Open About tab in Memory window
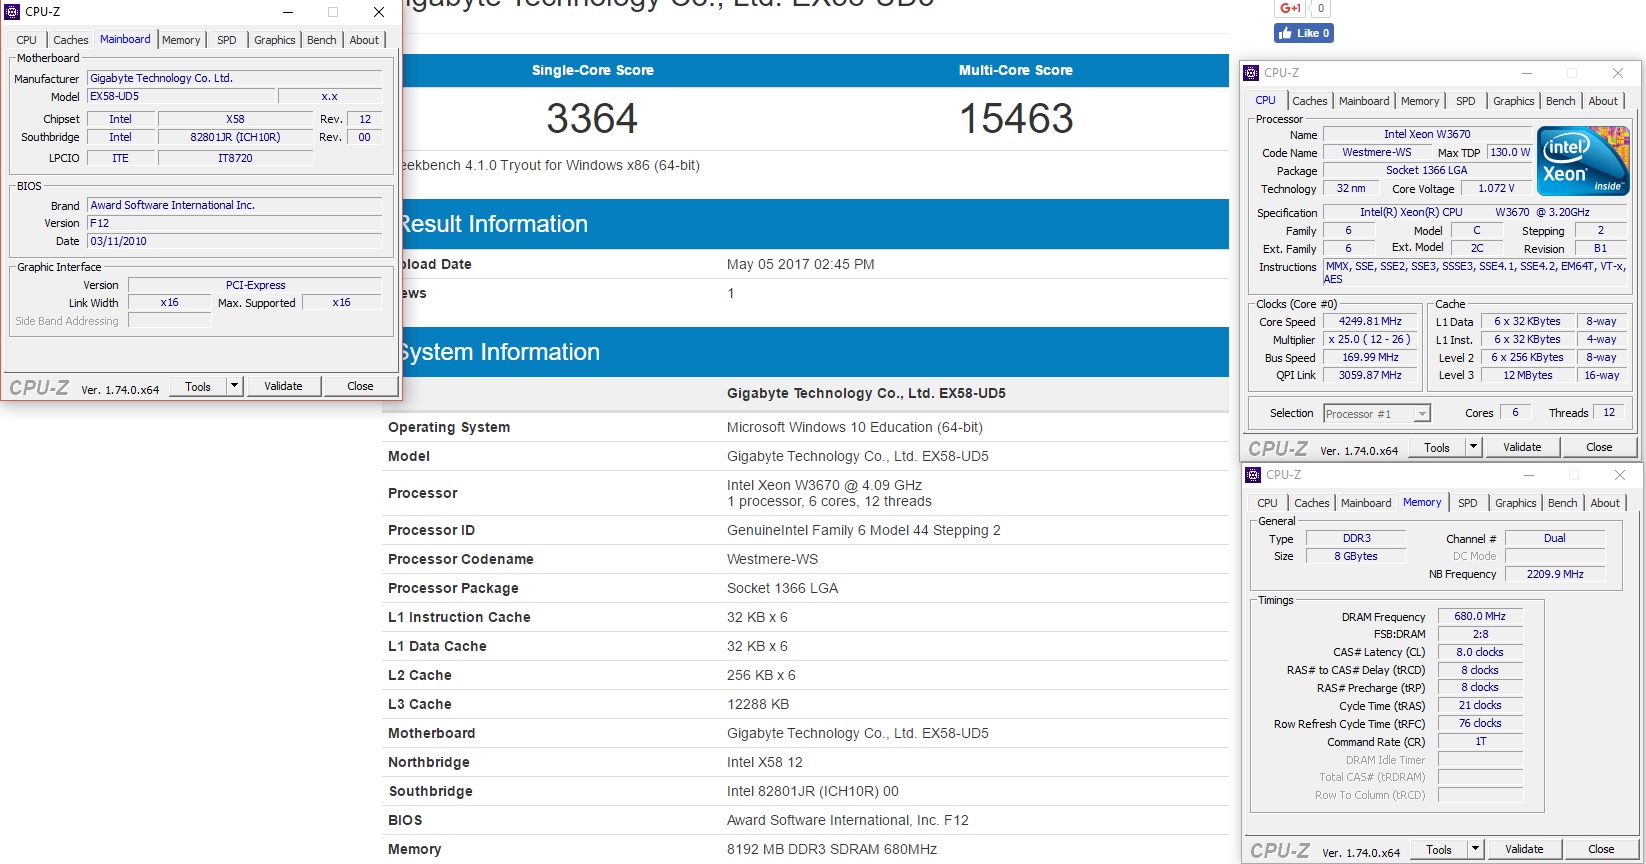This screenshot has width=1646, height=864. pyautogui.click(x=1605, y=503)
